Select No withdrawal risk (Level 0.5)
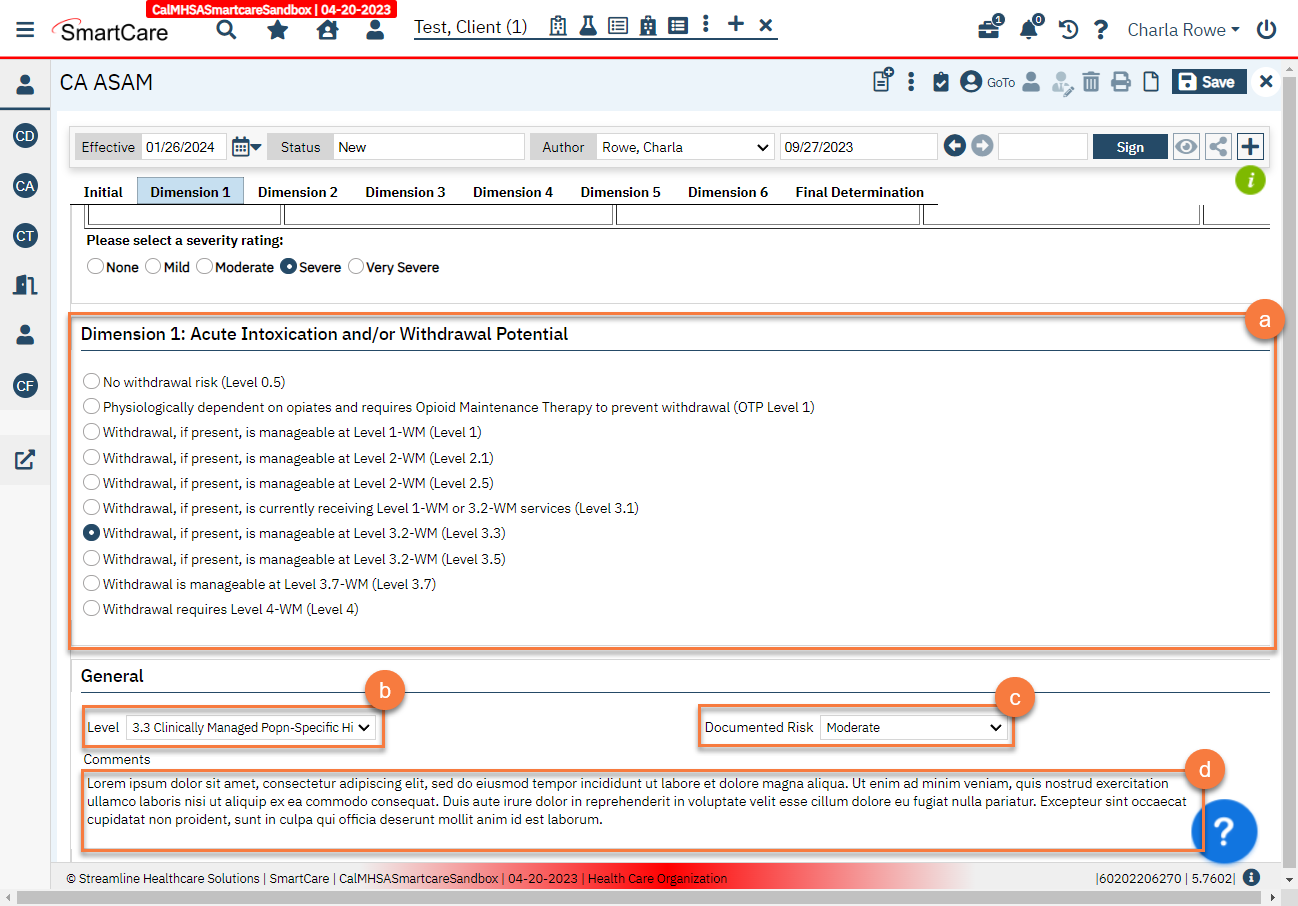The width and height of the screenshot is (1298, 906). pos(92,382)
